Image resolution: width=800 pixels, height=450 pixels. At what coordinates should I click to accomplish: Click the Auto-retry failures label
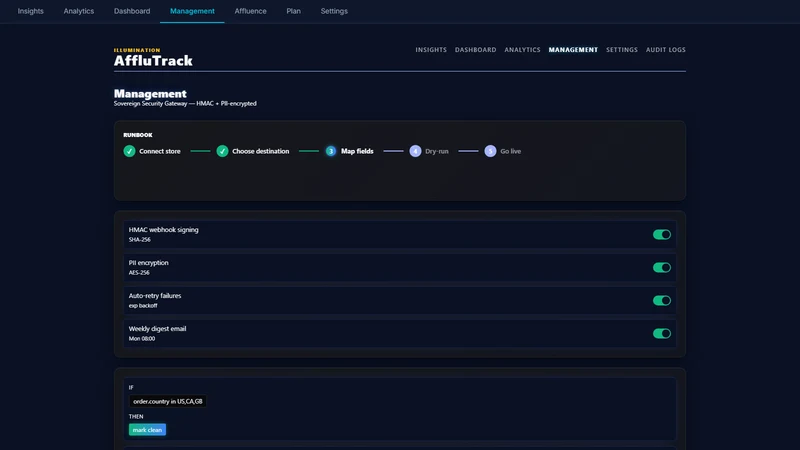pos(155,296)
